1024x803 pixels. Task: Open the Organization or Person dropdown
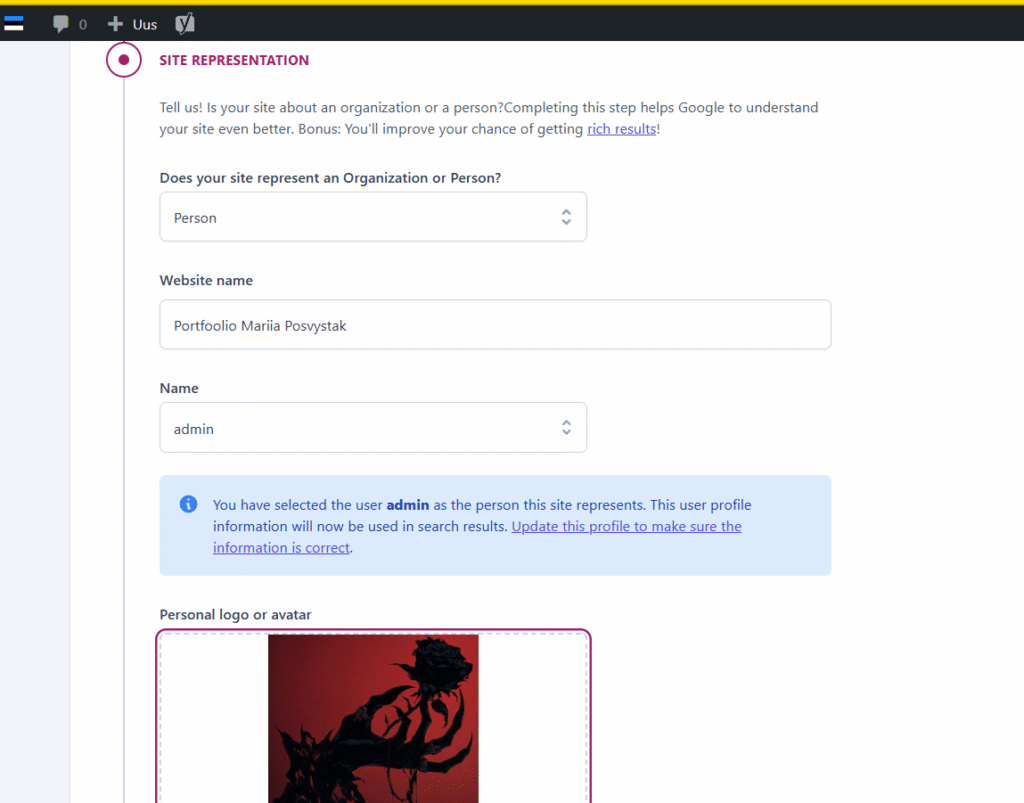point(373,217)
